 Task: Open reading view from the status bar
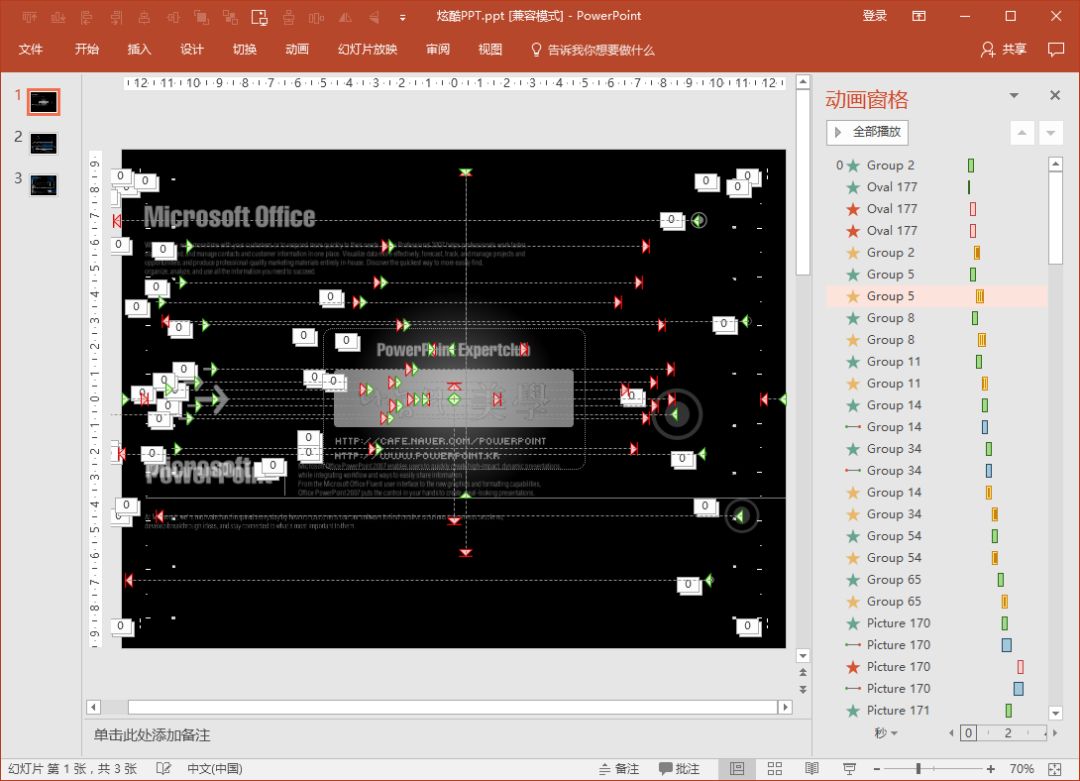tap(812, 769)
